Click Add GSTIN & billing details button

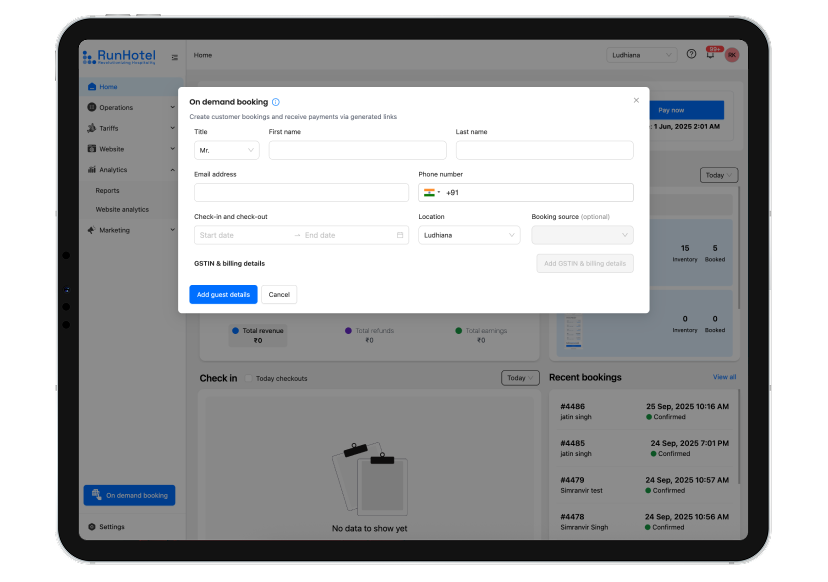(x=585, y=264)
